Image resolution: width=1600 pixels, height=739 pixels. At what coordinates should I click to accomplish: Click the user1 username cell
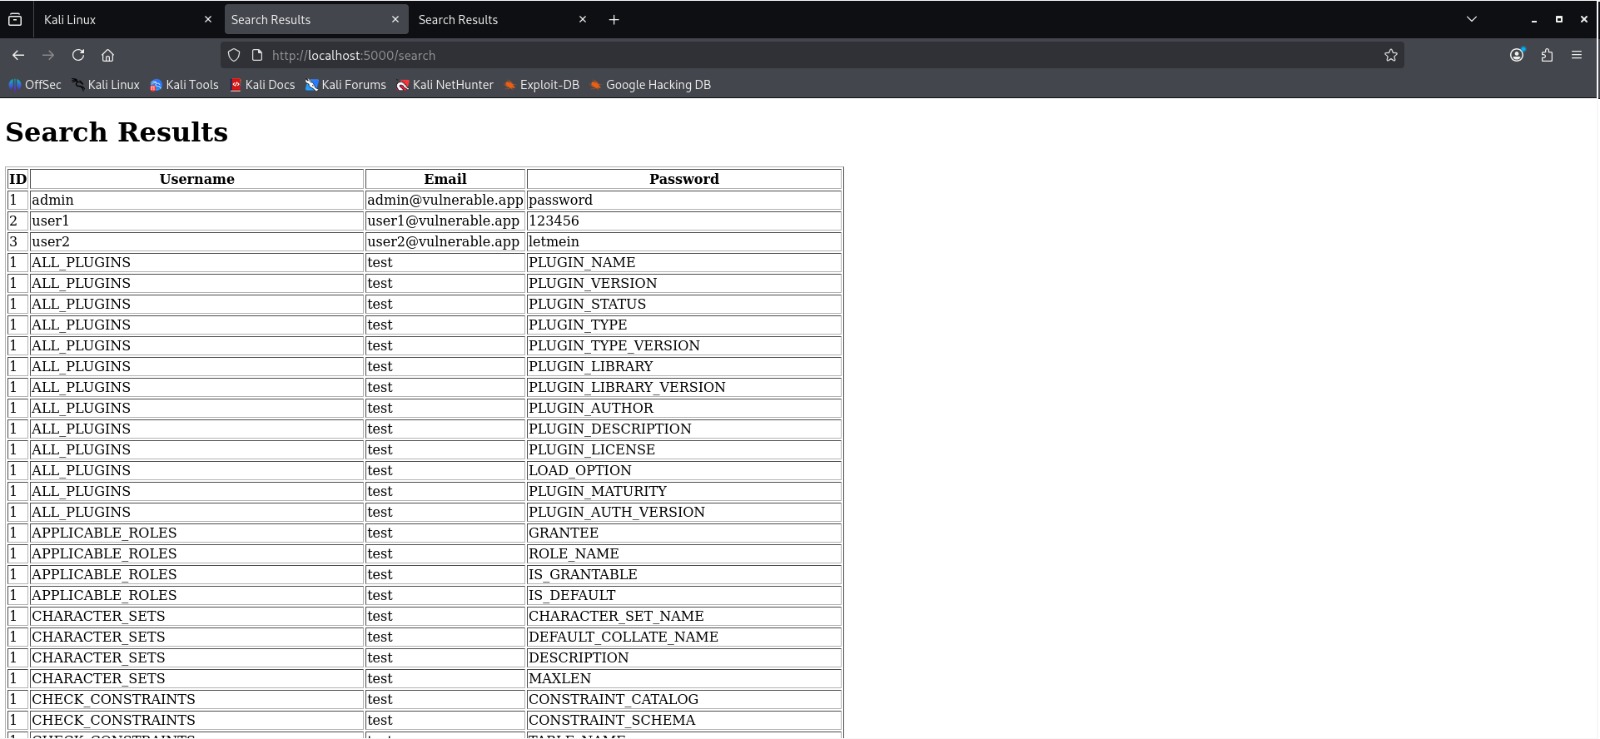[x=197, y=221]
